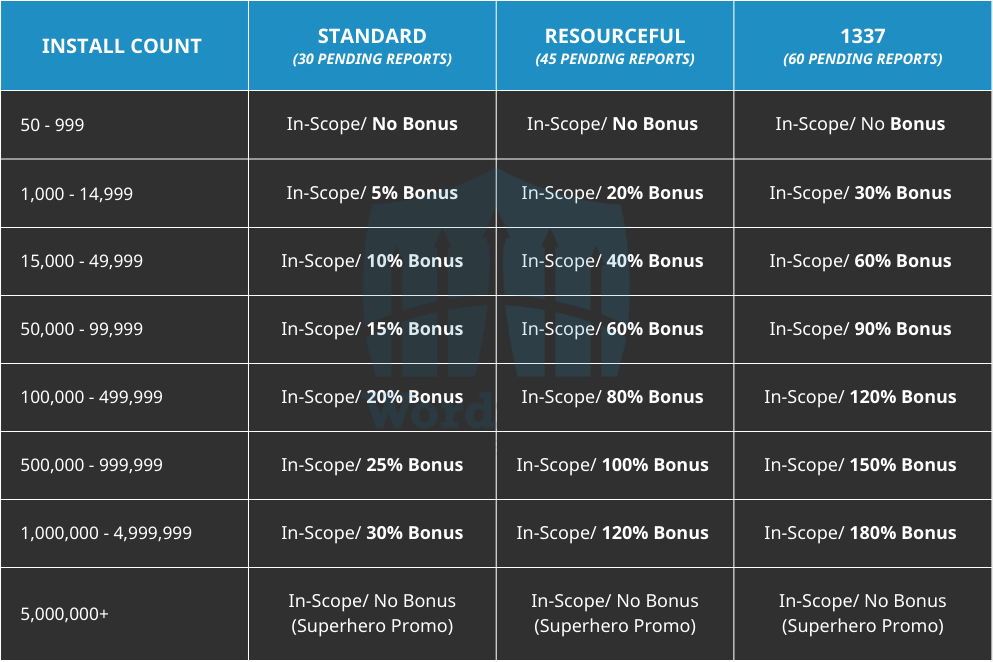993x662 pixels.
Task: Click the 100,000 - 499,999 row label
Action: point(92,397)
